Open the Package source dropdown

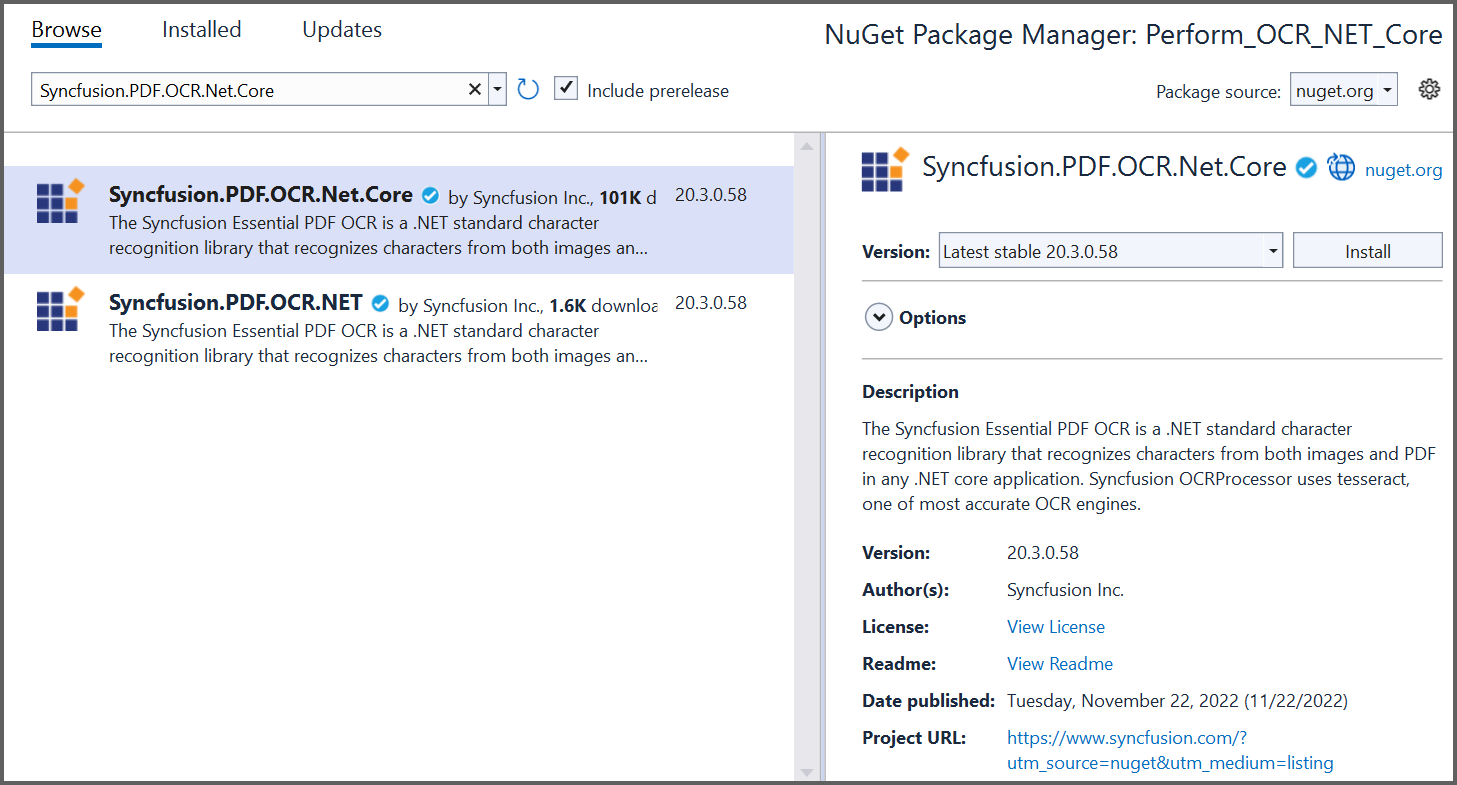click(x=1343, y=91)
